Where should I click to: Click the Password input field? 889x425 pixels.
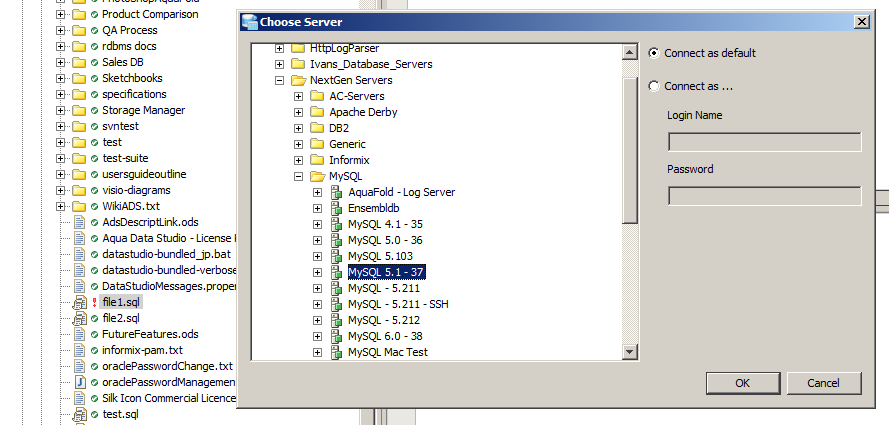coord(765,196)
